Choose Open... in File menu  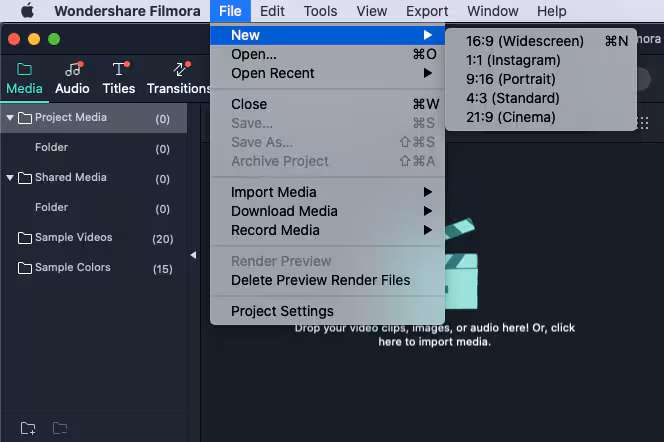click(327, 54)
